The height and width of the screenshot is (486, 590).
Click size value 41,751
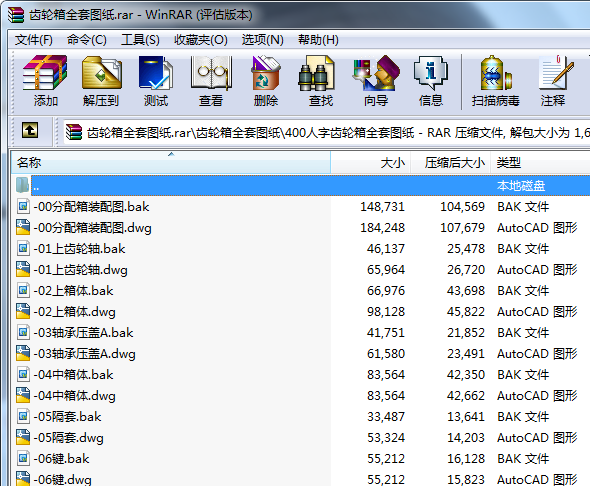coord(386,333)
